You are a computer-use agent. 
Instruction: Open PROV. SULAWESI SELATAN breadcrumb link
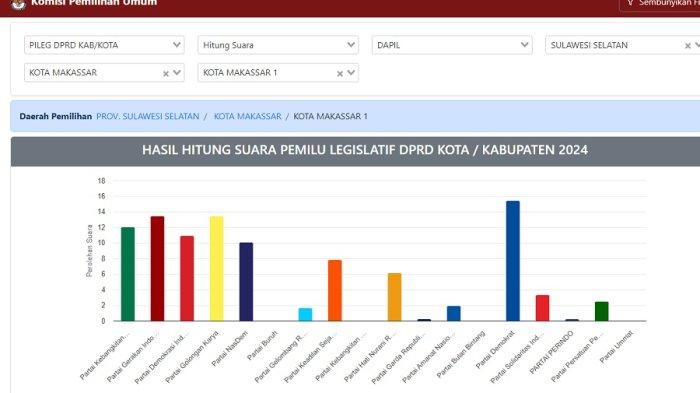tap(148, 116)
